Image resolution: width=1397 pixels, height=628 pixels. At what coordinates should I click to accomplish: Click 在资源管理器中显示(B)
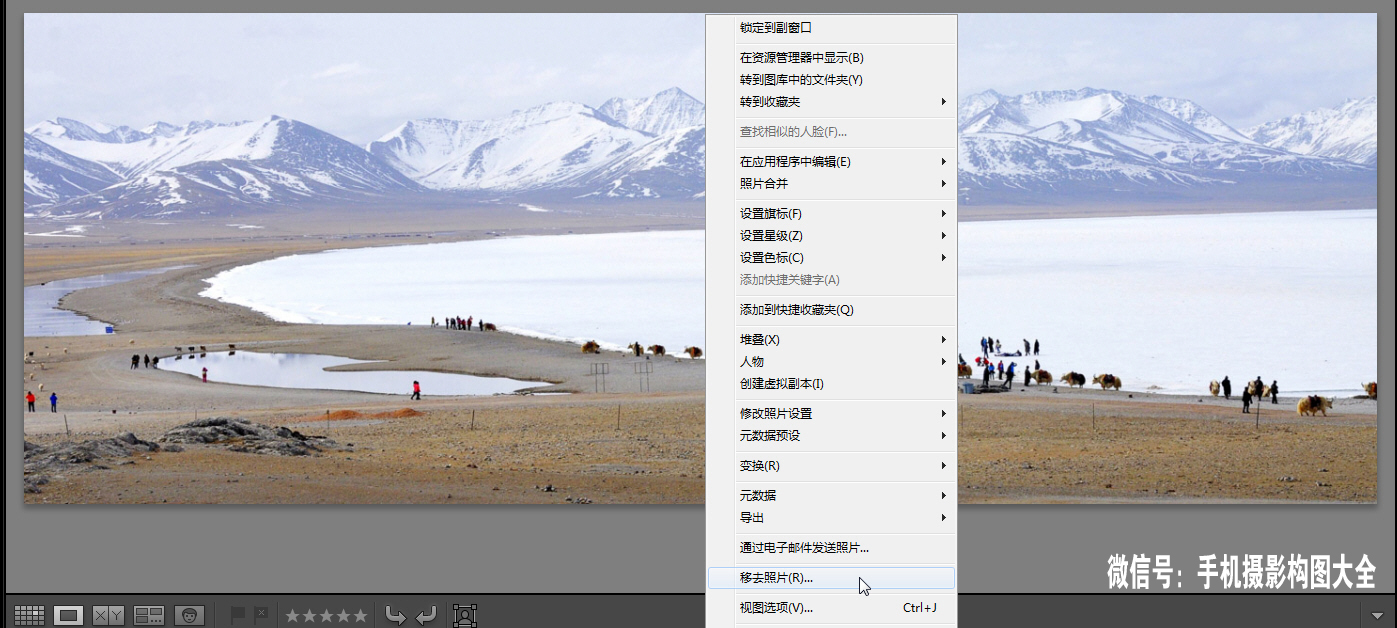pos(801,58)
